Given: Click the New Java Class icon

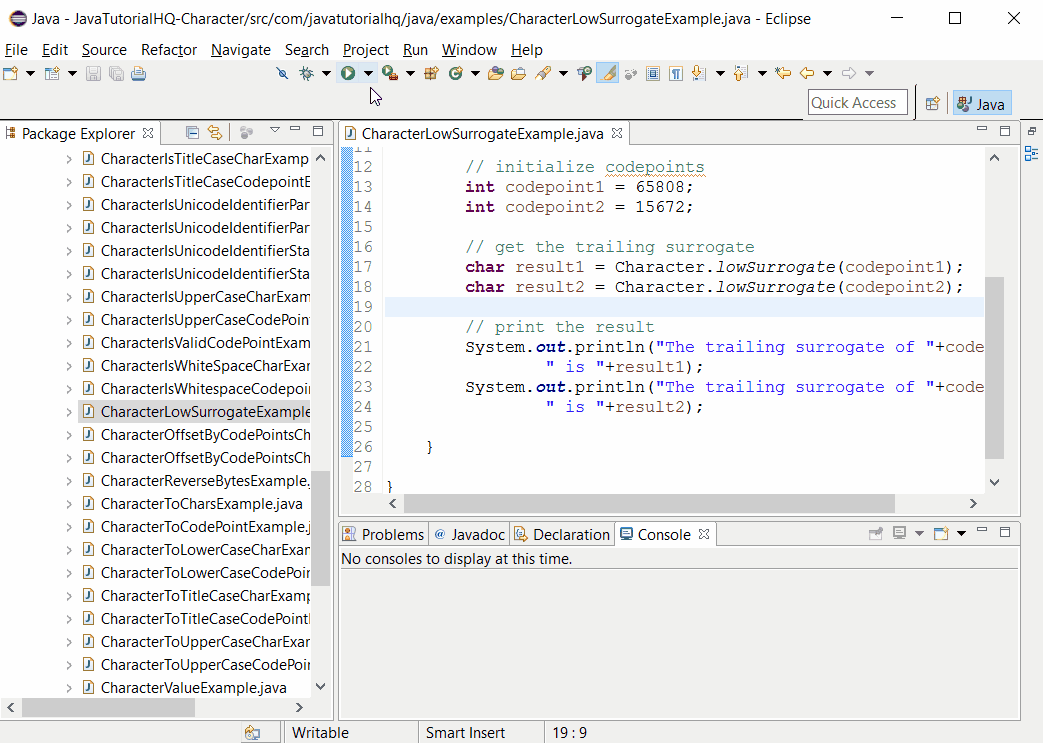Looking at the screenshot, I should point(456,73).
